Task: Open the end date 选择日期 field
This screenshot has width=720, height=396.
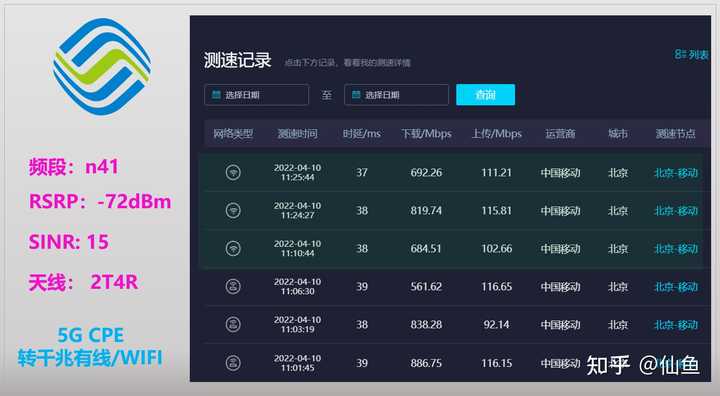Action: click(396, 95)
